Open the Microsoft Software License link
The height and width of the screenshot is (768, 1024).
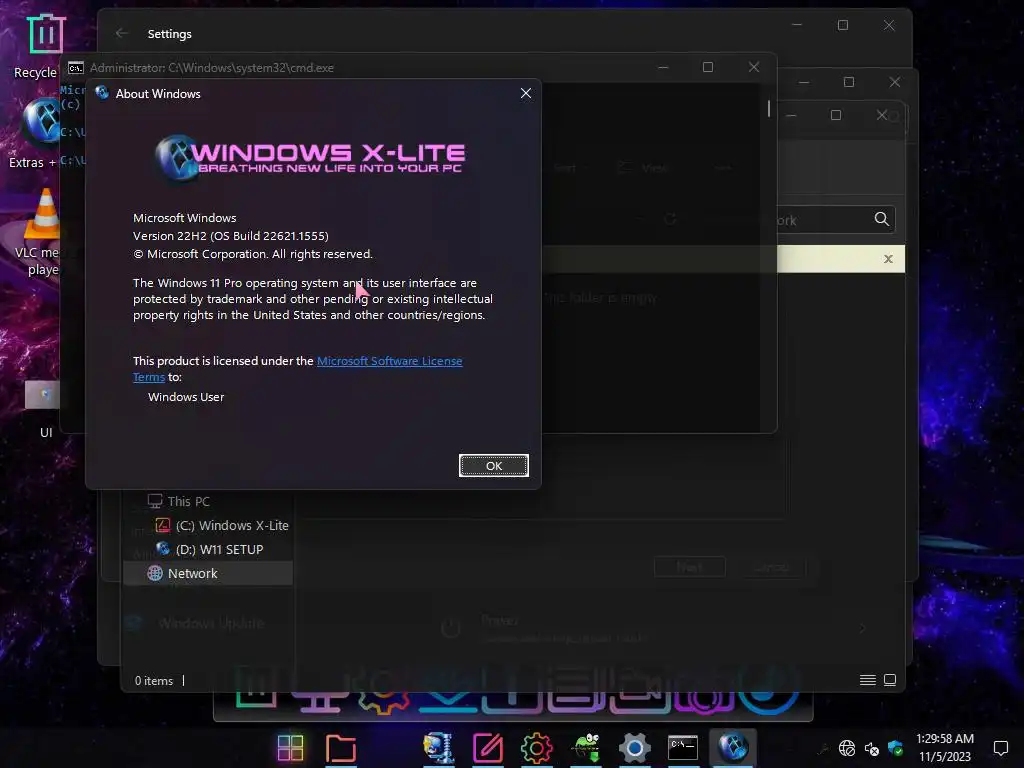pos(389,361)
